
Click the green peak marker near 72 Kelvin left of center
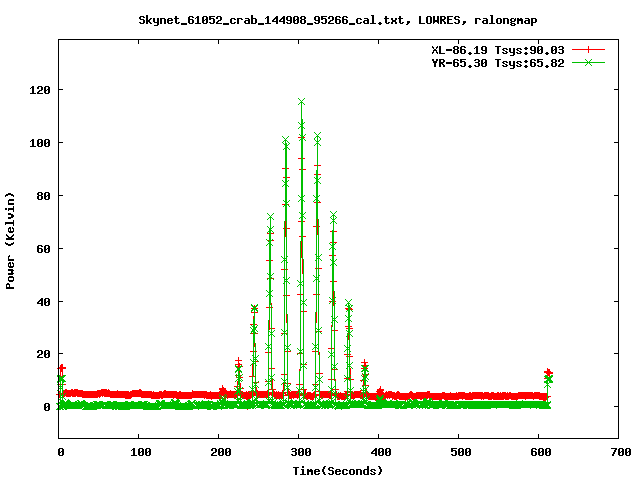coord(270,217)
